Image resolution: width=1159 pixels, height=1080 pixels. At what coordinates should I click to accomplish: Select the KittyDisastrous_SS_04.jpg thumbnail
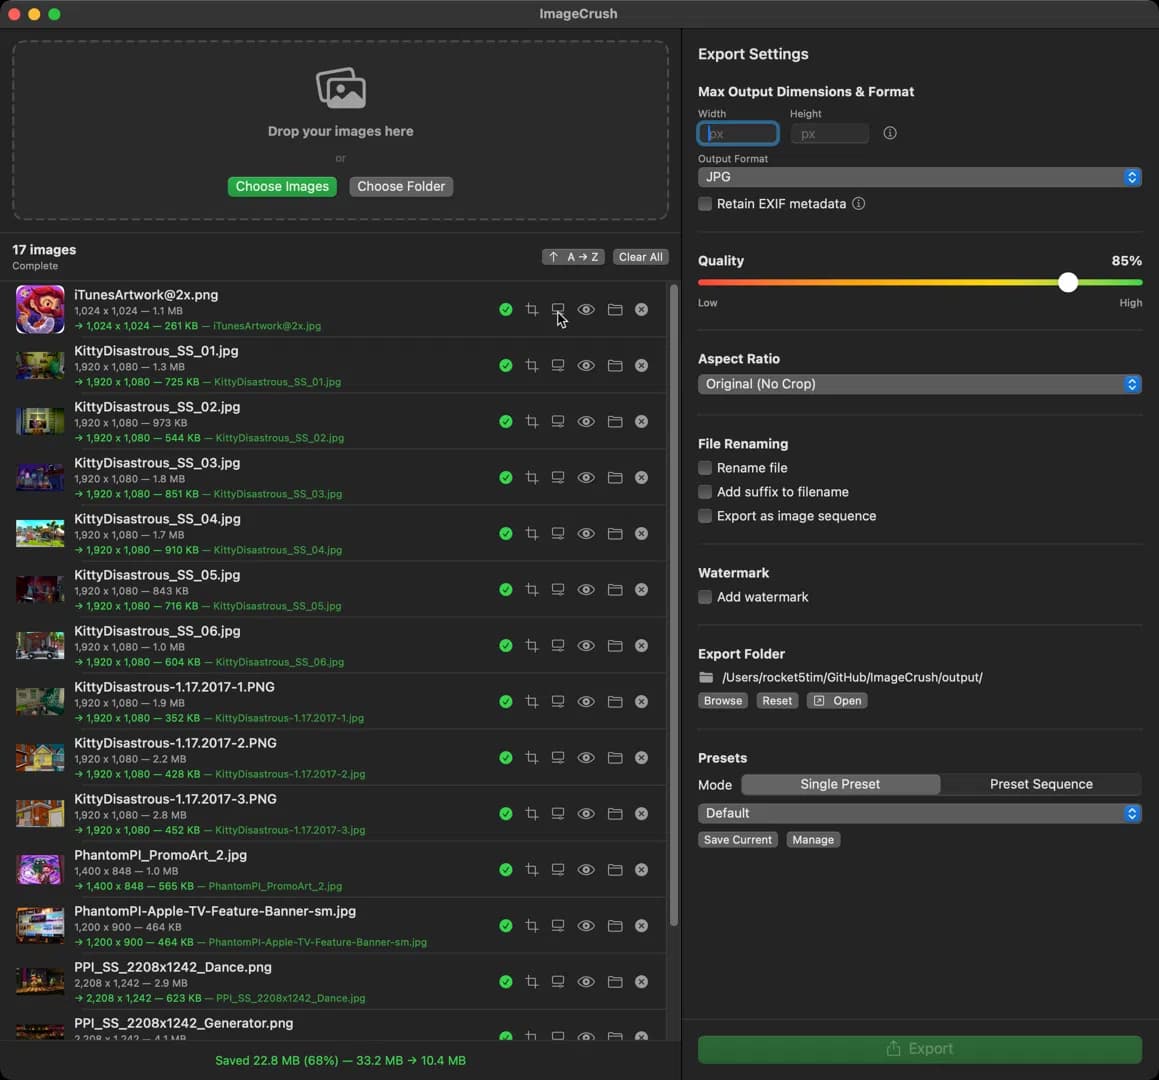[x=40, y=534]
